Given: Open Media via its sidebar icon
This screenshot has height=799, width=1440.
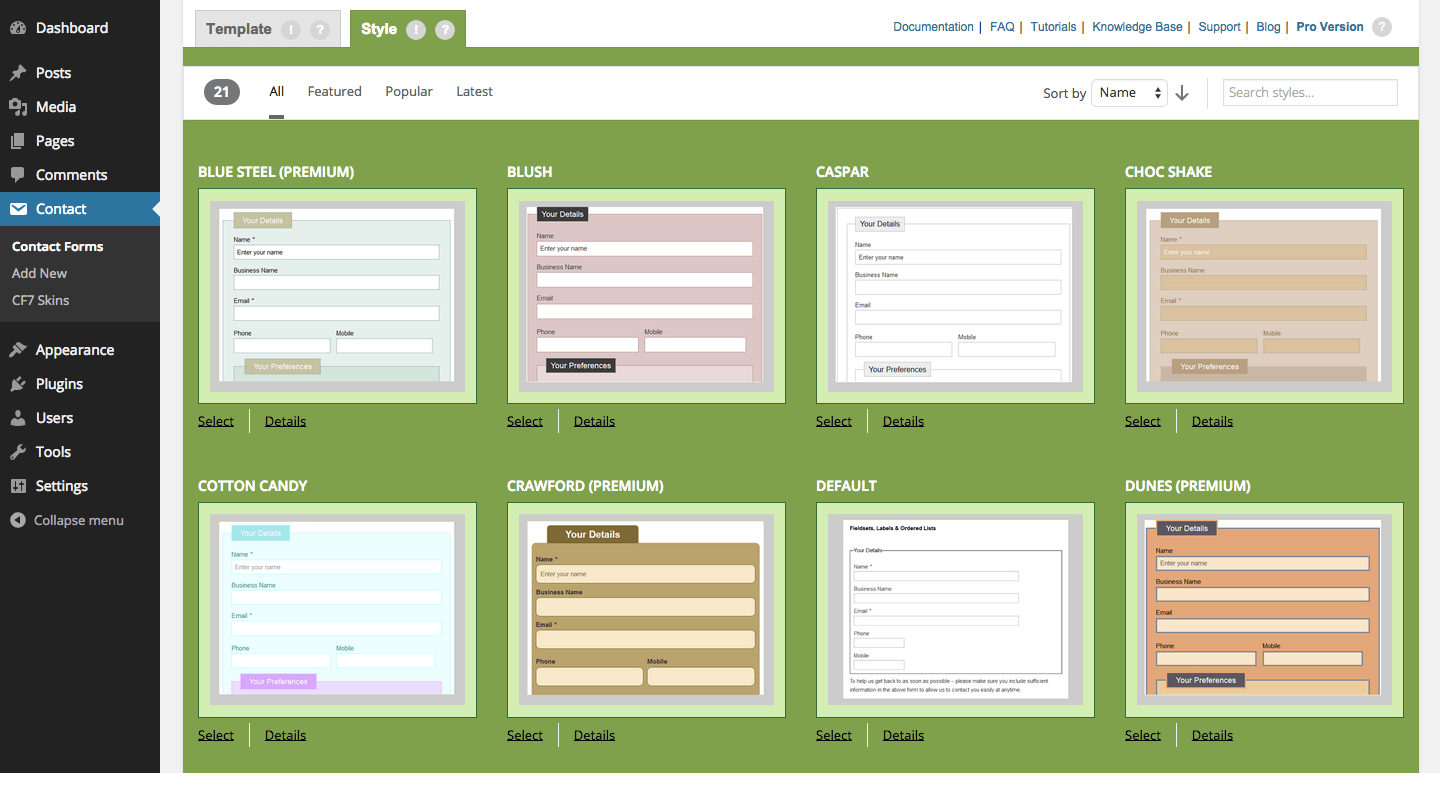Looking at the screenshot, I should (x=18, y=107).
